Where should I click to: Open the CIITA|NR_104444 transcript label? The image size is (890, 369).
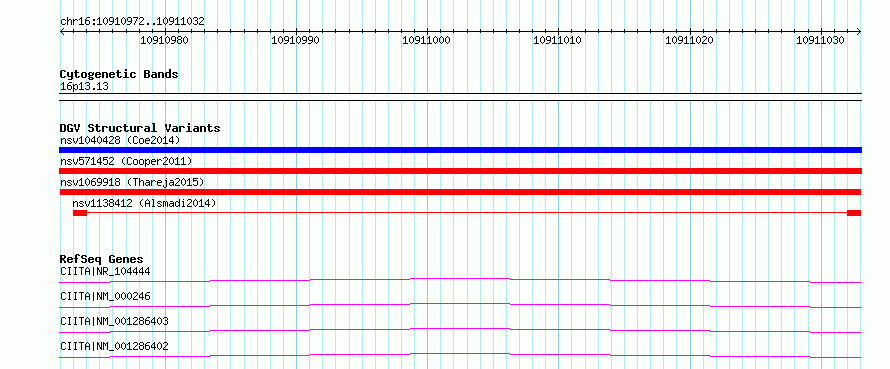[105, 271]
